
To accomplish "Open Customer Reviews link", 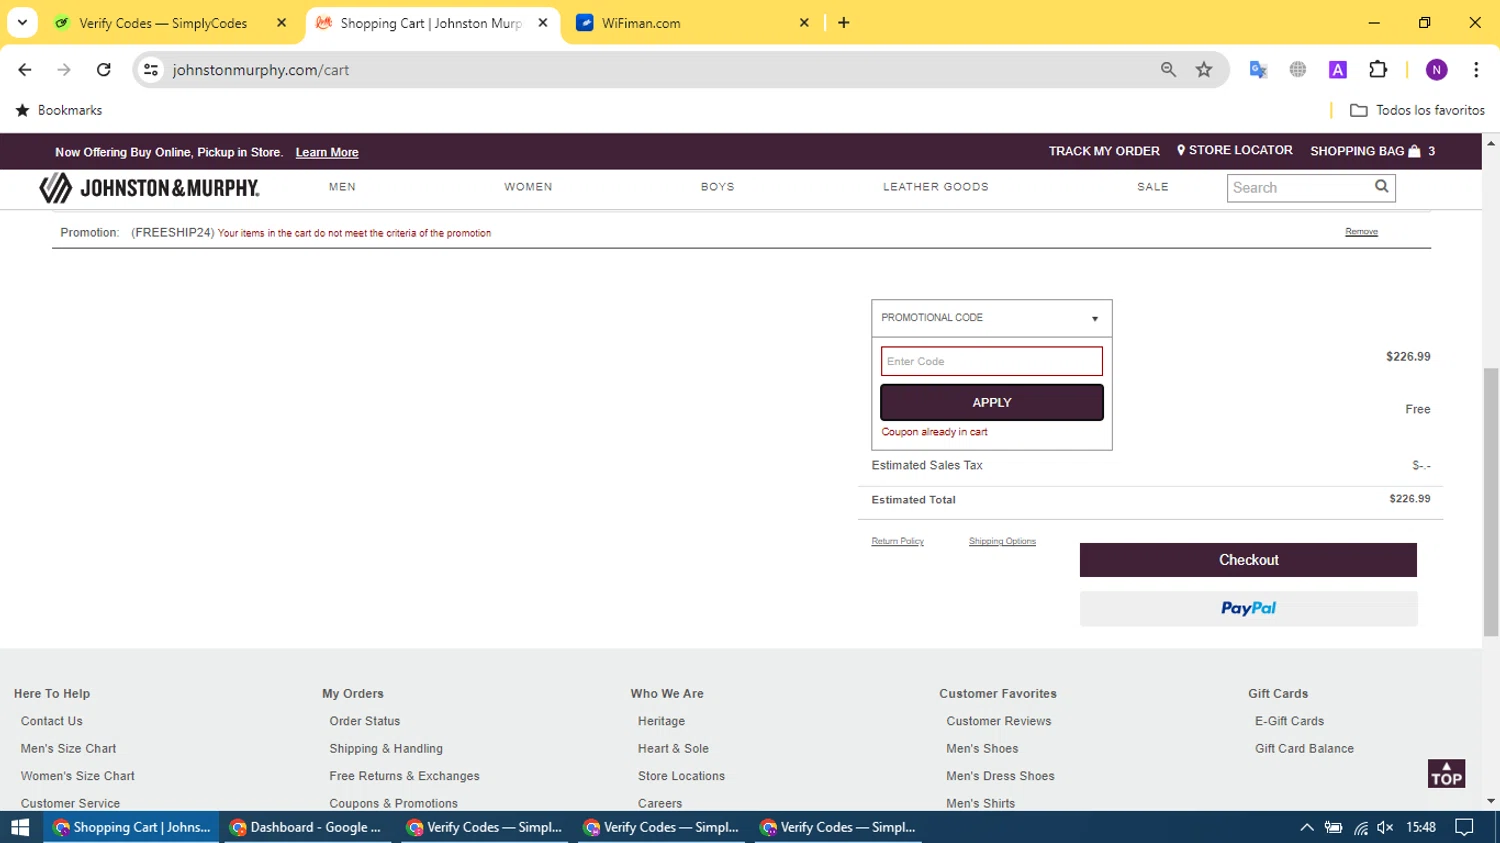I will pyautogui.click(x=999, y=721).
